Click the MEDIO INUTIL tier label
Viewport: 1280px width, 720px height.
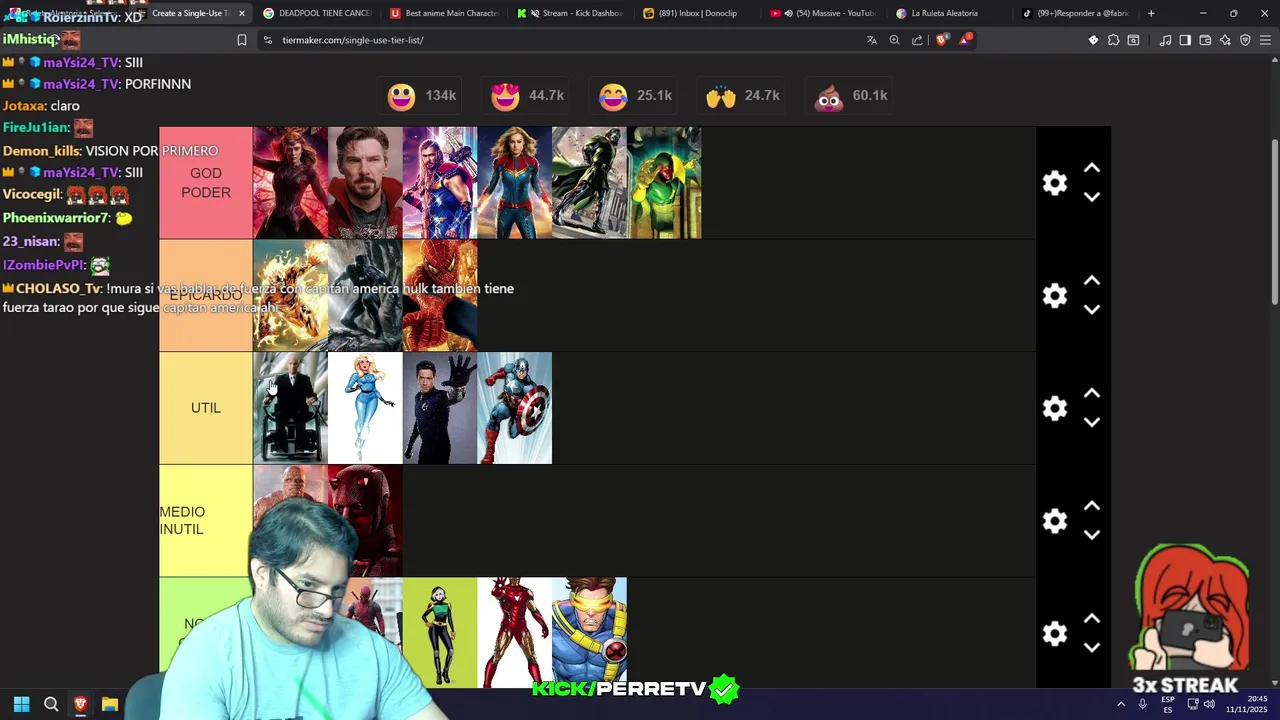[x=206, y=521]
